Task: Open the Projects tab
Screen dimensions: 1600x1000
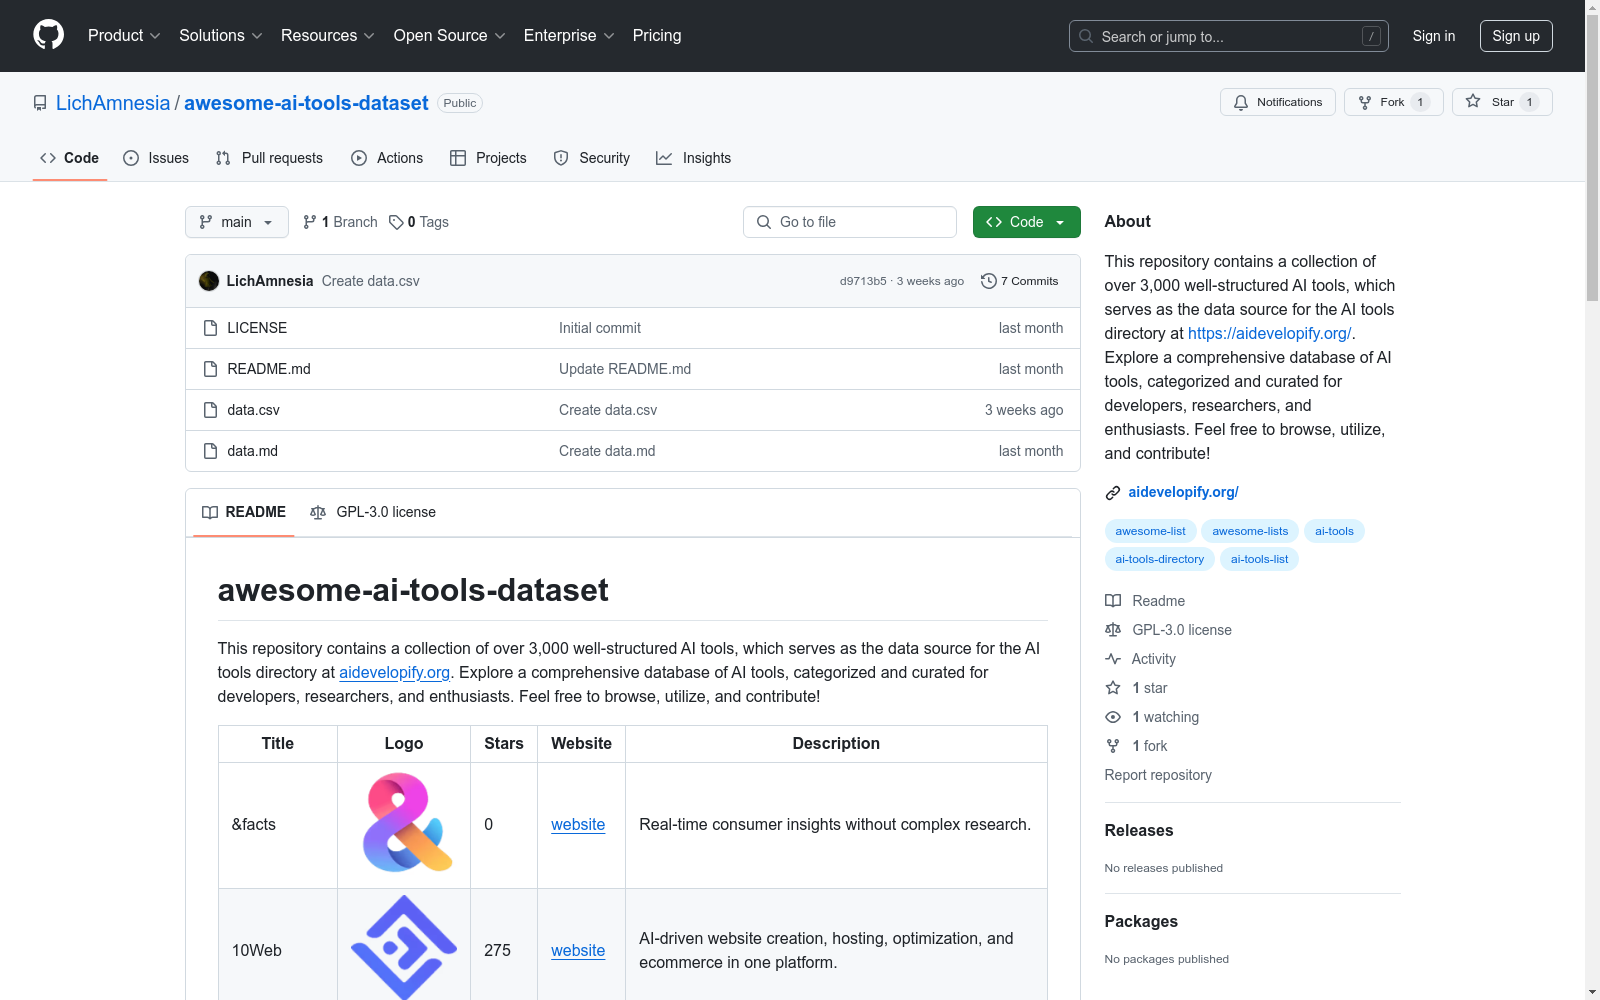Action: [x=488, y=158]
